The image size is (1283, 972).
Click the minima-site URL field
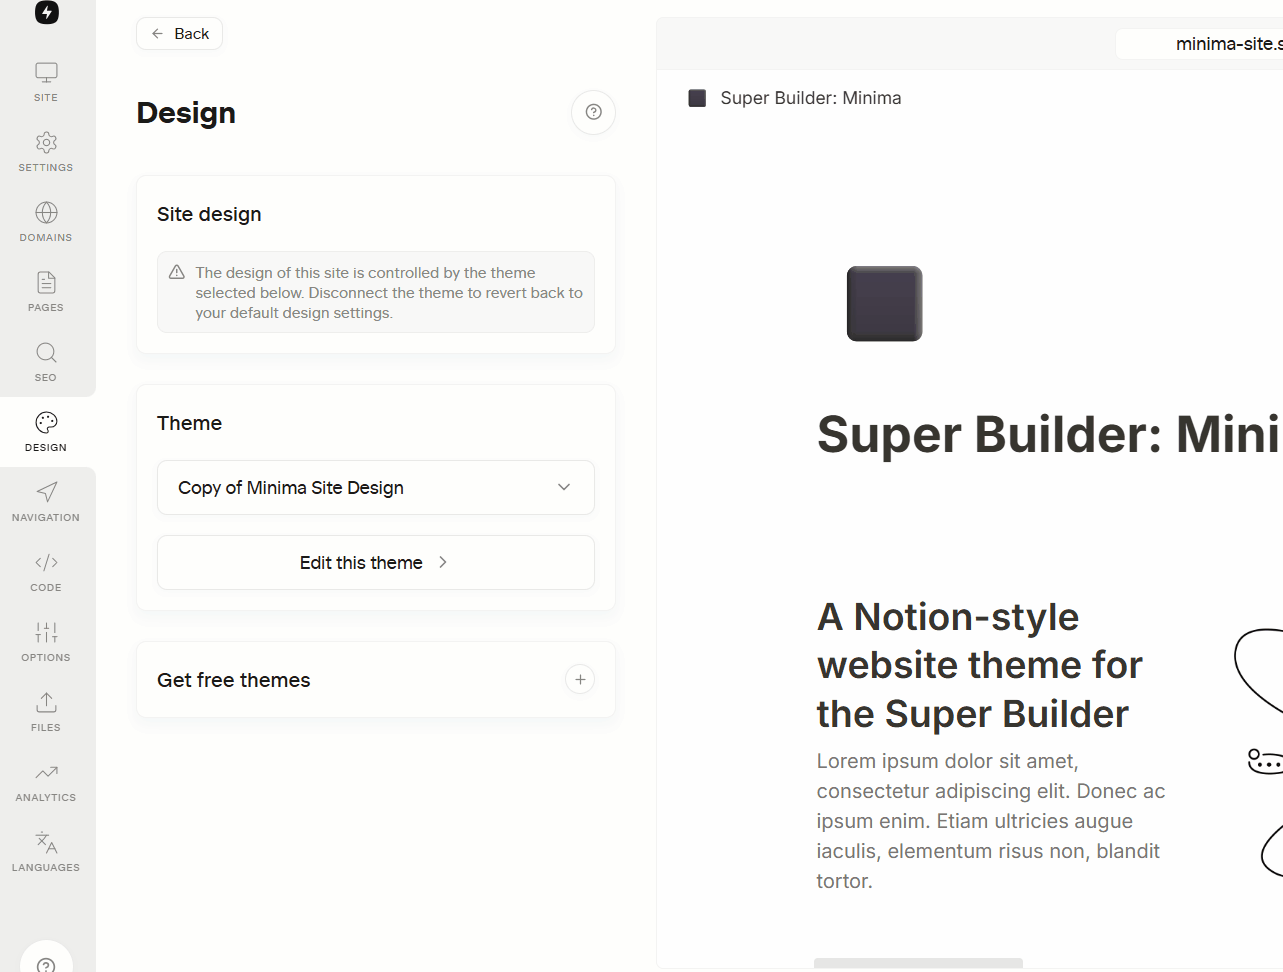coord(1199,44)
